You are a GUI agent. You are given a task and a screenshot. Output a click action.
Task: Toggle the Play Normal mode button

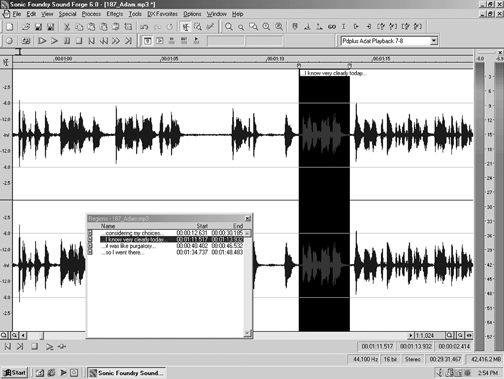pos(147,41)
